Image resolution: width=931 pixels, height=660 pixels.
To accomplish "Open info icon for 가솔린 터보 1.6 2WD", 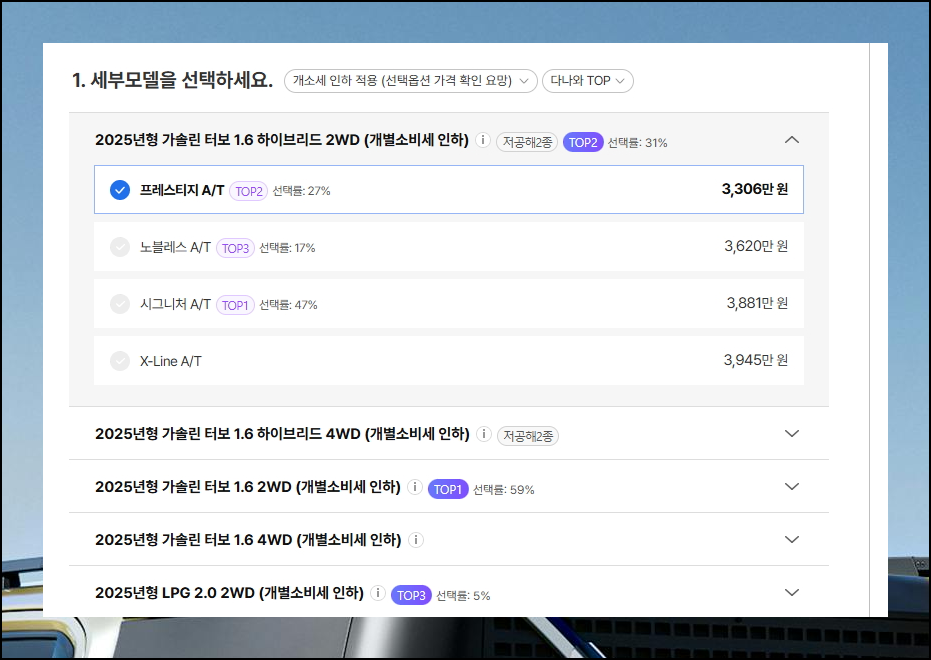I will 415,487.
